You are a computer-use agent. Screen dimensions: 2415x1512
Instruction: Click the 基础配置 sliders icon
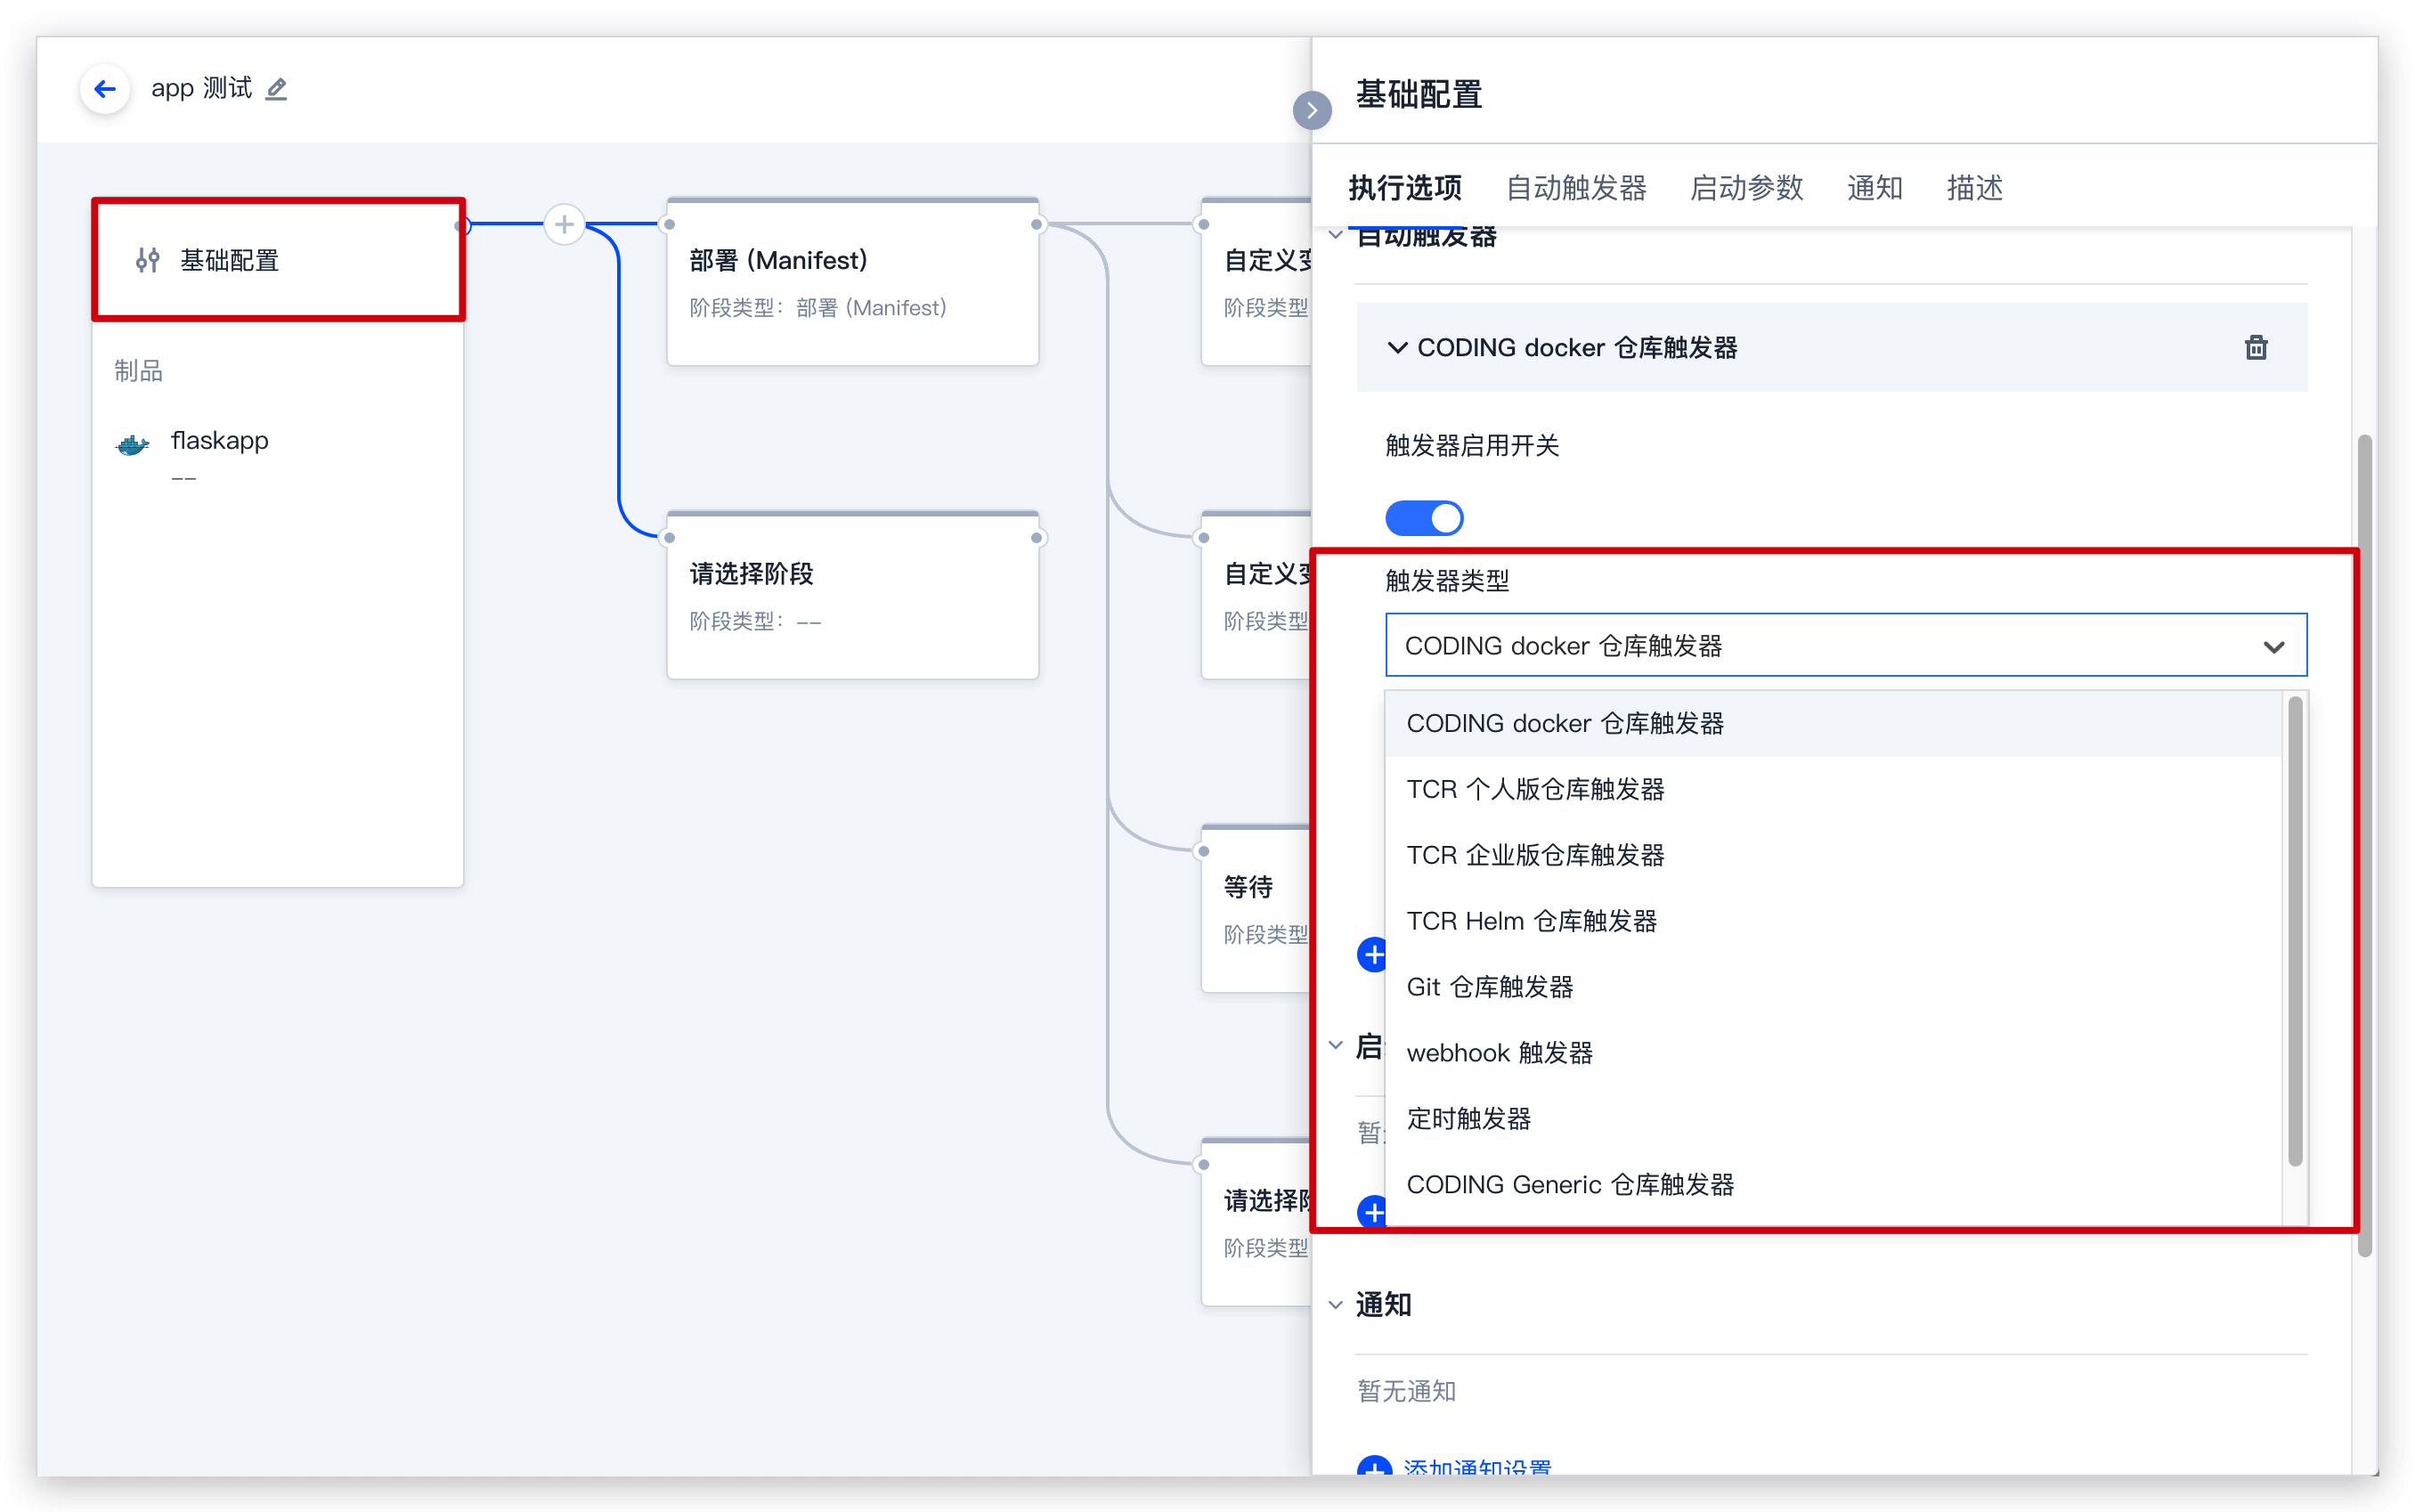point(148,260)
